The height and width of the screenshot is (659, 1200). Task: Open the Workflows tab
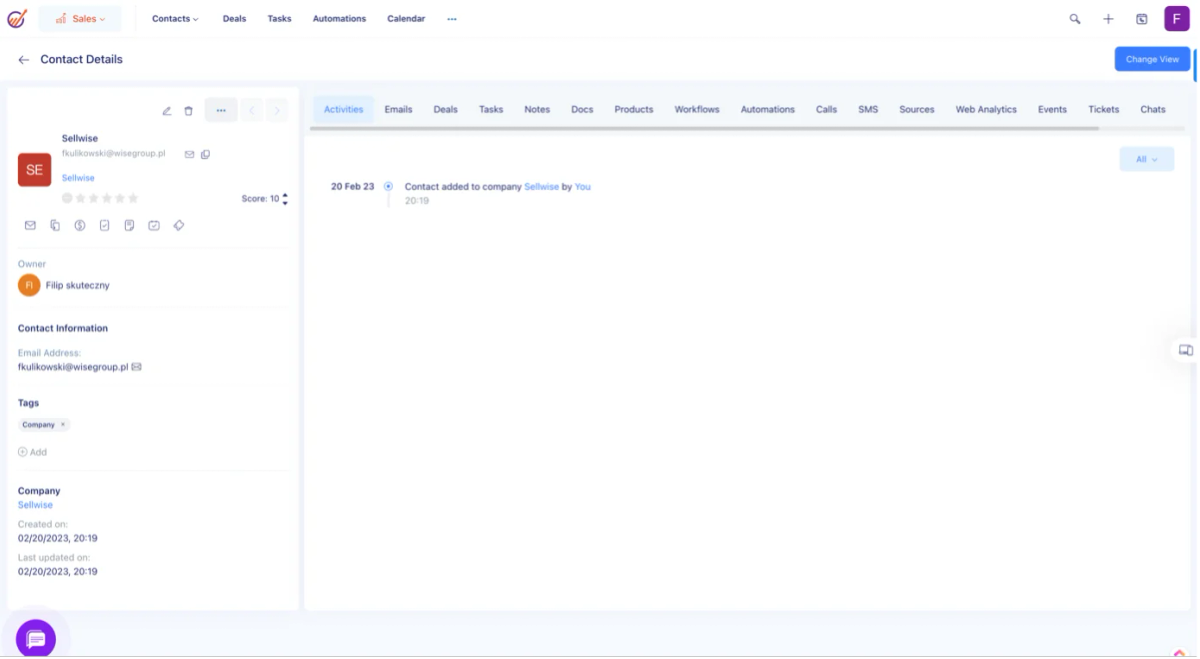[697, 109]
